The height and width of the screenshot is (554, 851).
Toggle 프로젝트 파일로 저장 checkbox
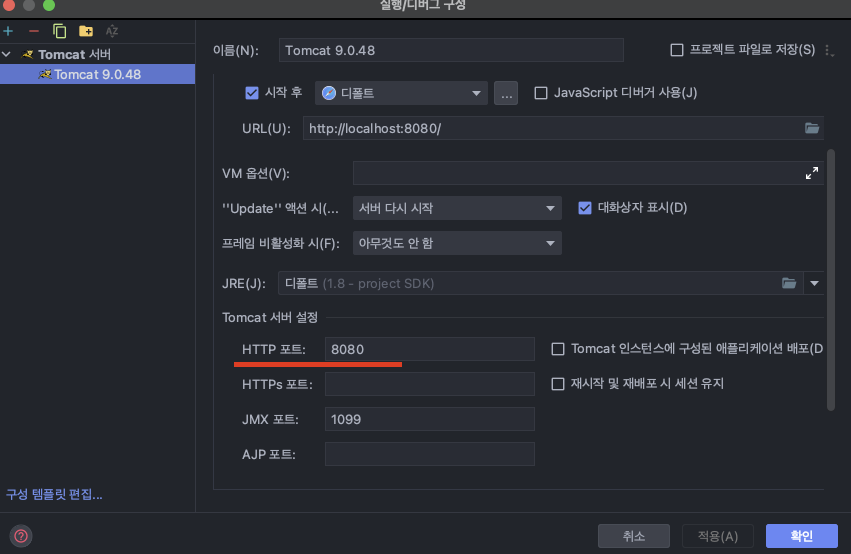[x=677, y=50]
